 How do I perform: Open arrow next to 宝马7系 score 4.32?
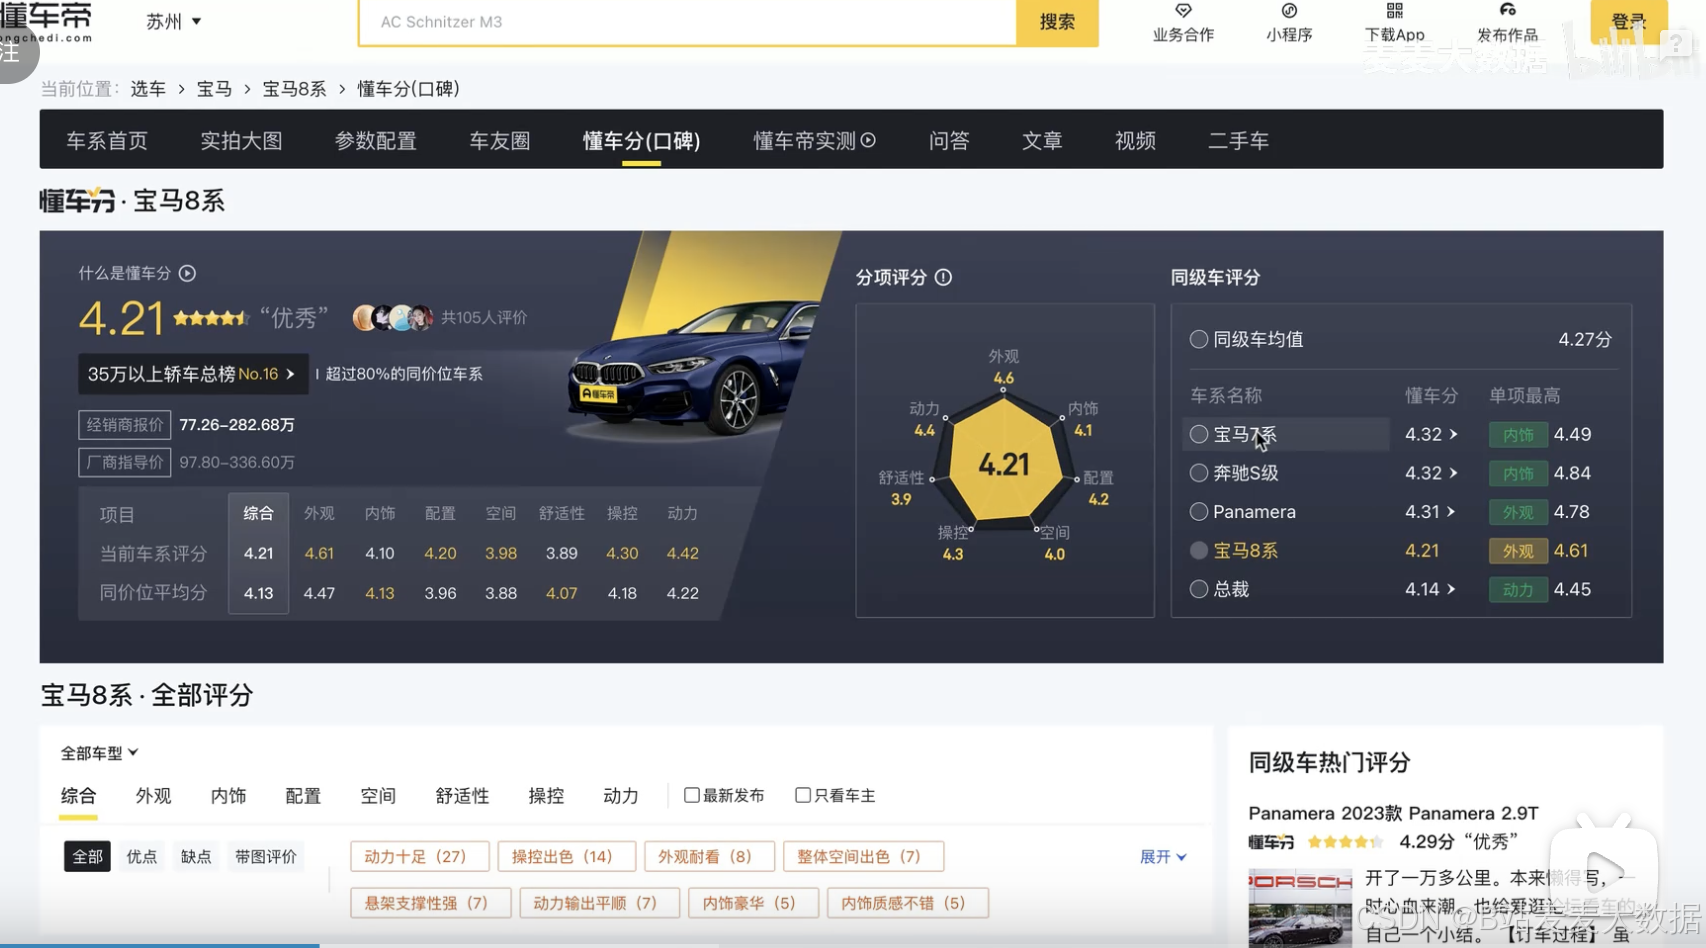click(1453, 434)
